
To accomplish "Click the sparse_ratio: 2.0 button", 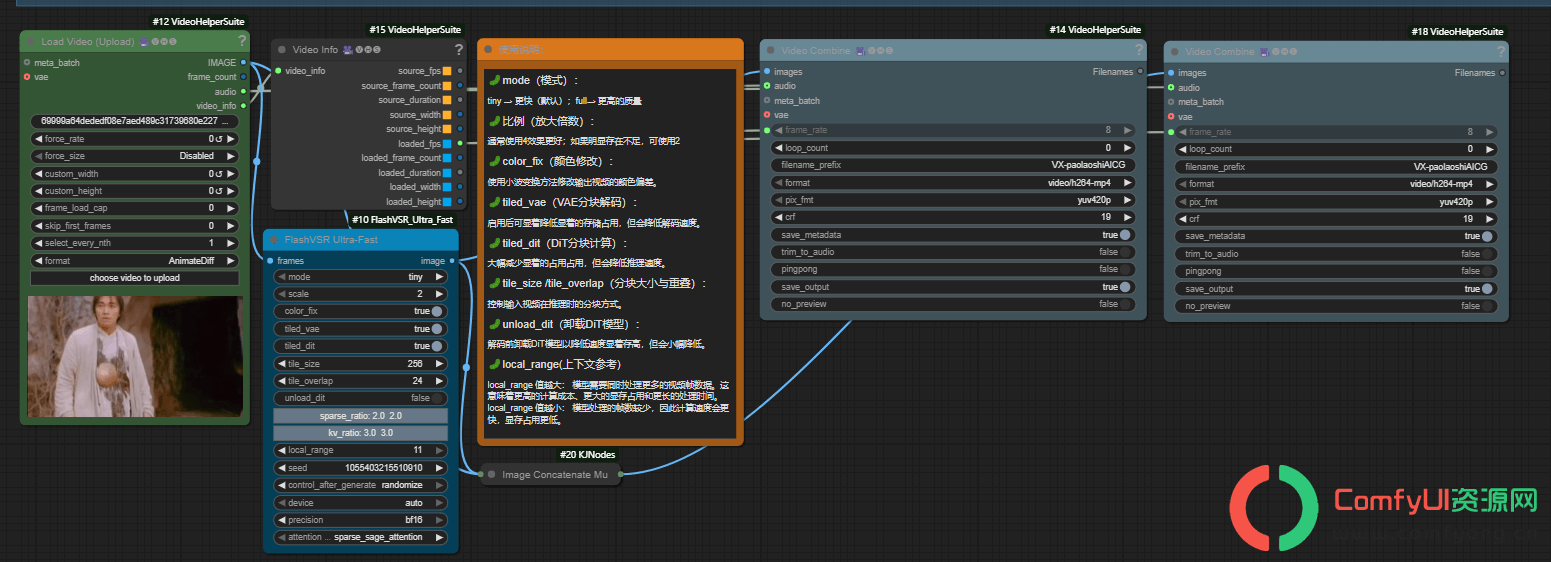I will 360,415.
